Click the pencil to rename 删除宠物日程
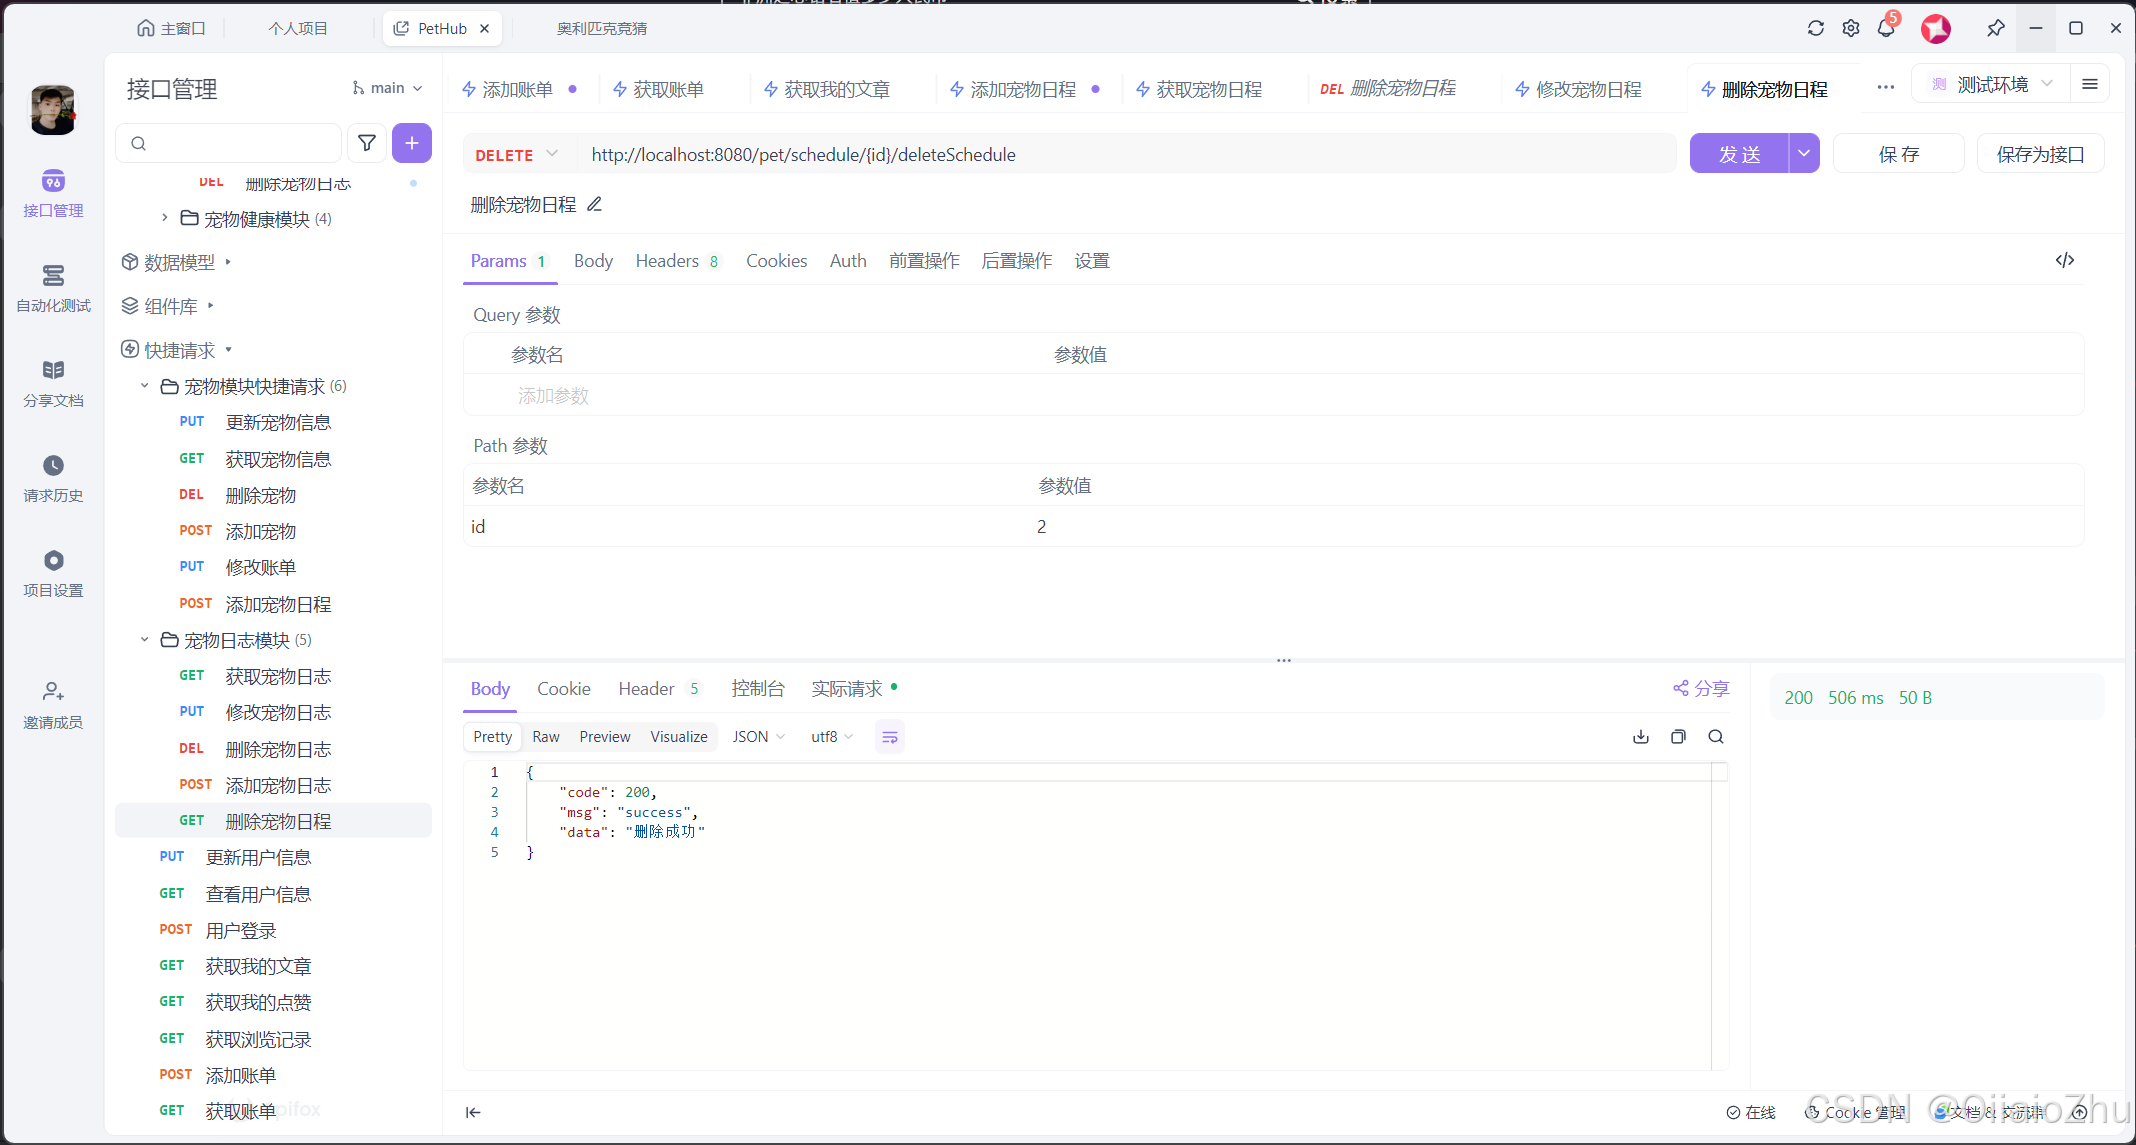The width and height of the screenshot is (2136, 1145). [x=594, y=204]
